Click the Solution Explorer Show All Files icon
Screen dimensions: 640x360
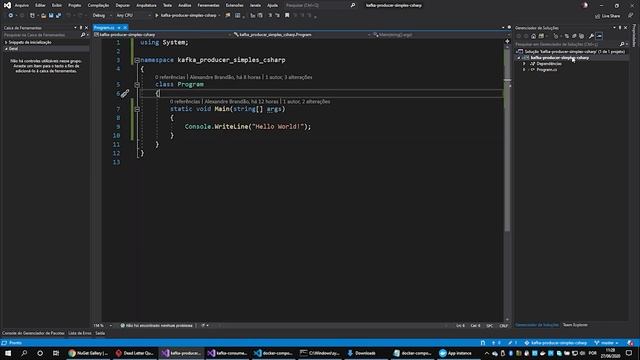[x=582, y=36]
